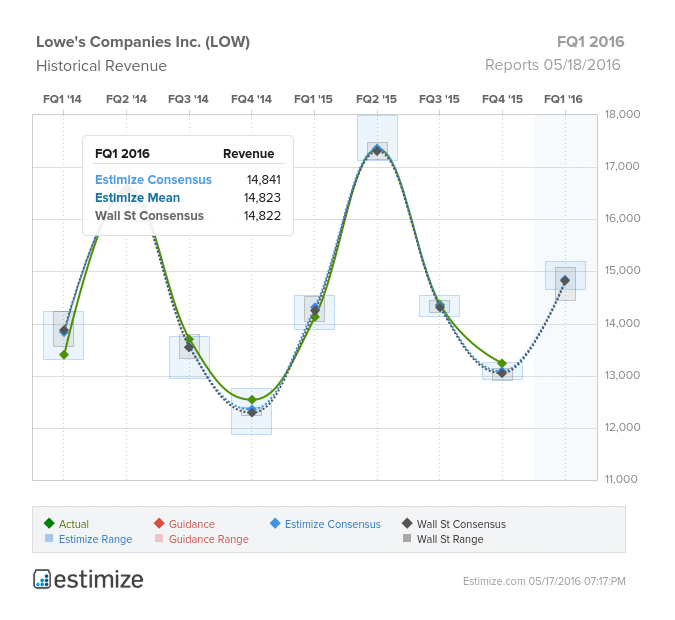Viewport: 675px width, 620px height.
Task: Click the 15,000 y-axis label
Action: (622, 270)
